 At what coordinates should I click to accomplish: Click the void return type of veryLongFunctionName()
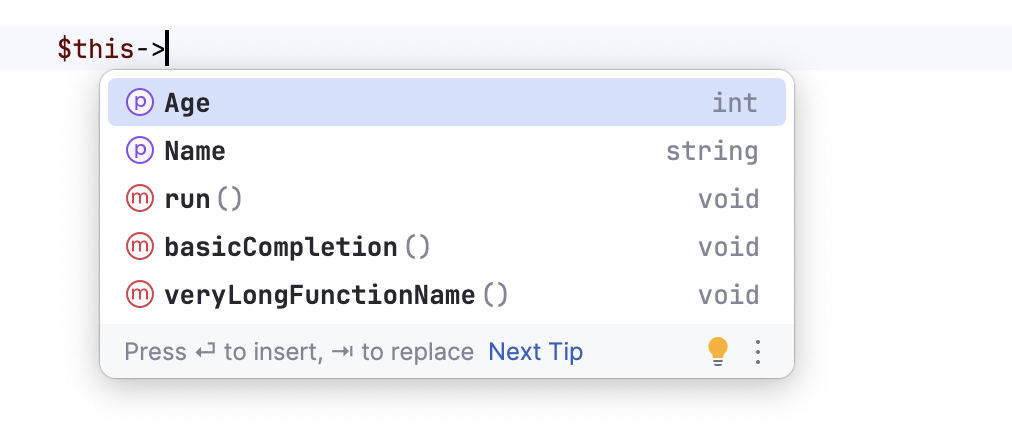[728, 295]
